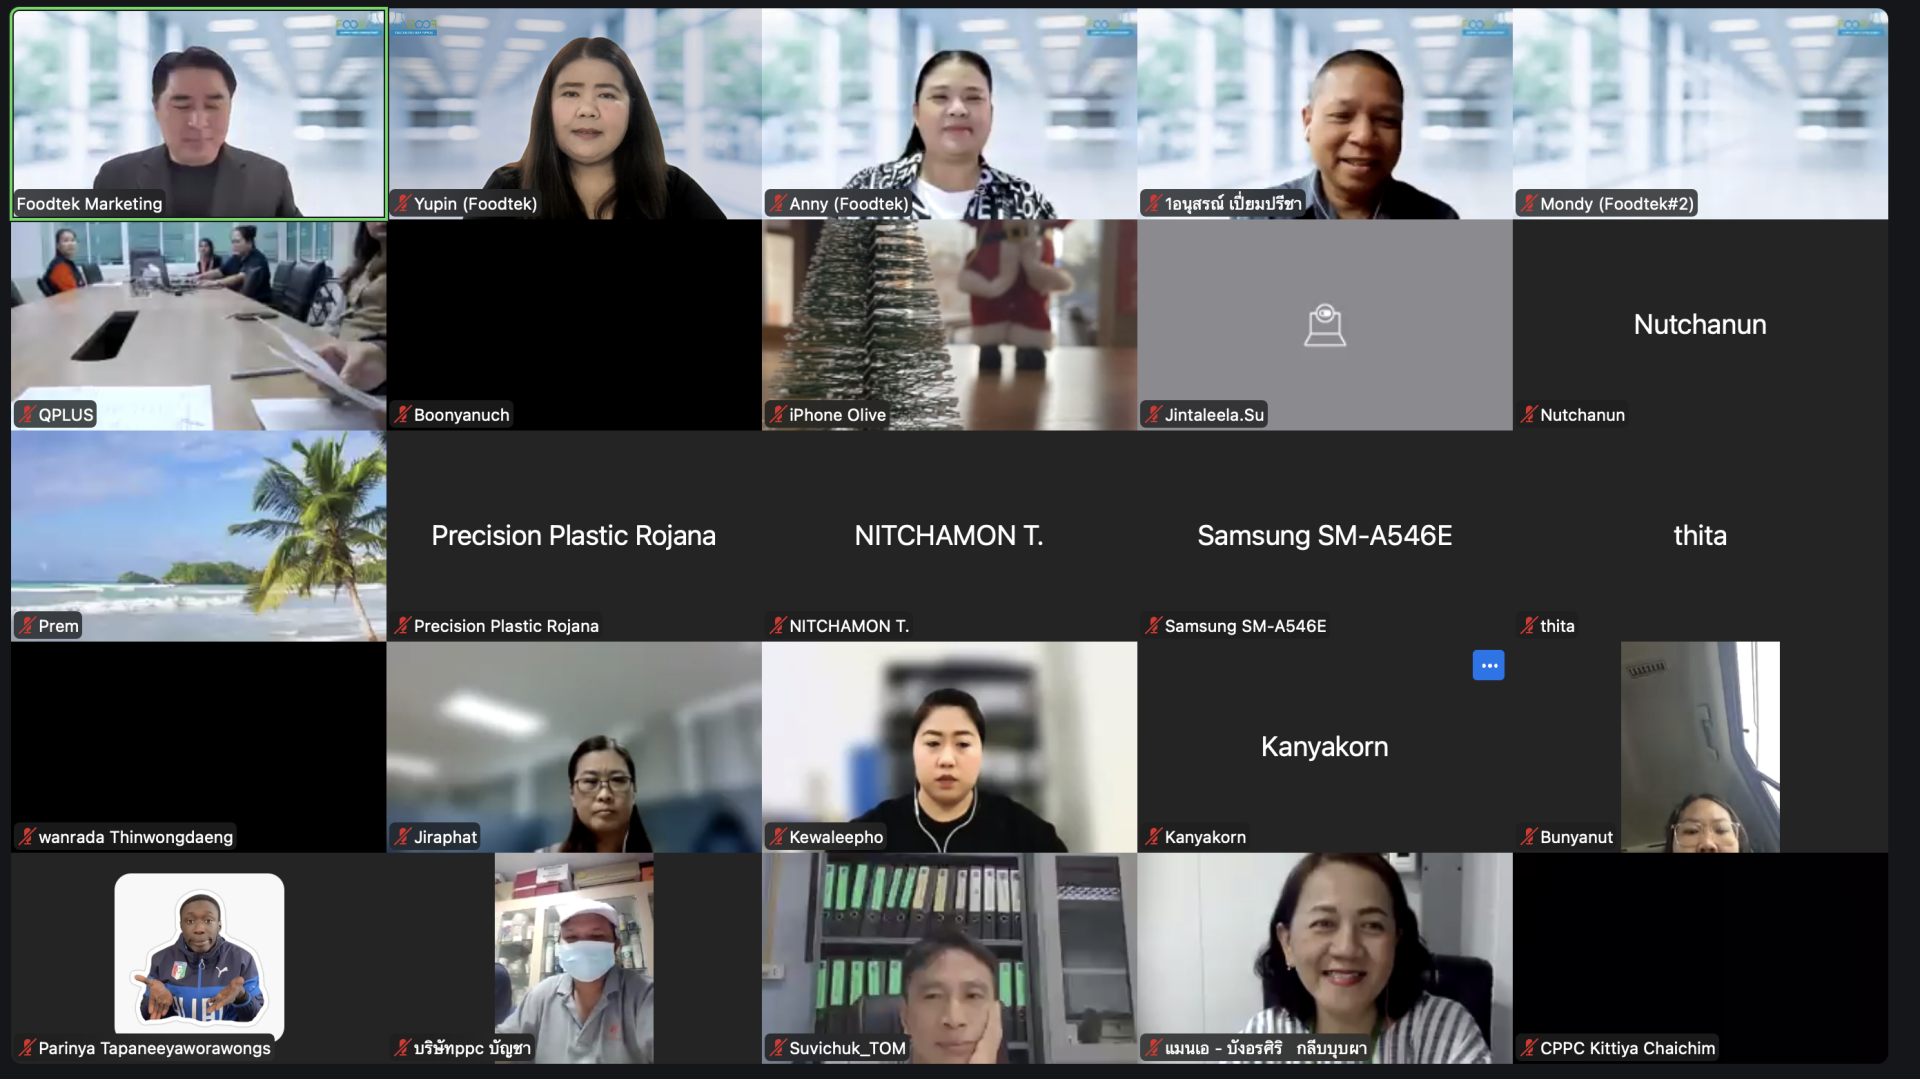Image resolution: width=1920 pixels, height=1079 pixels.
Task: Select the large Nutchanun name in tile center
Action: pyautogui.click(x=1699, y=325)
